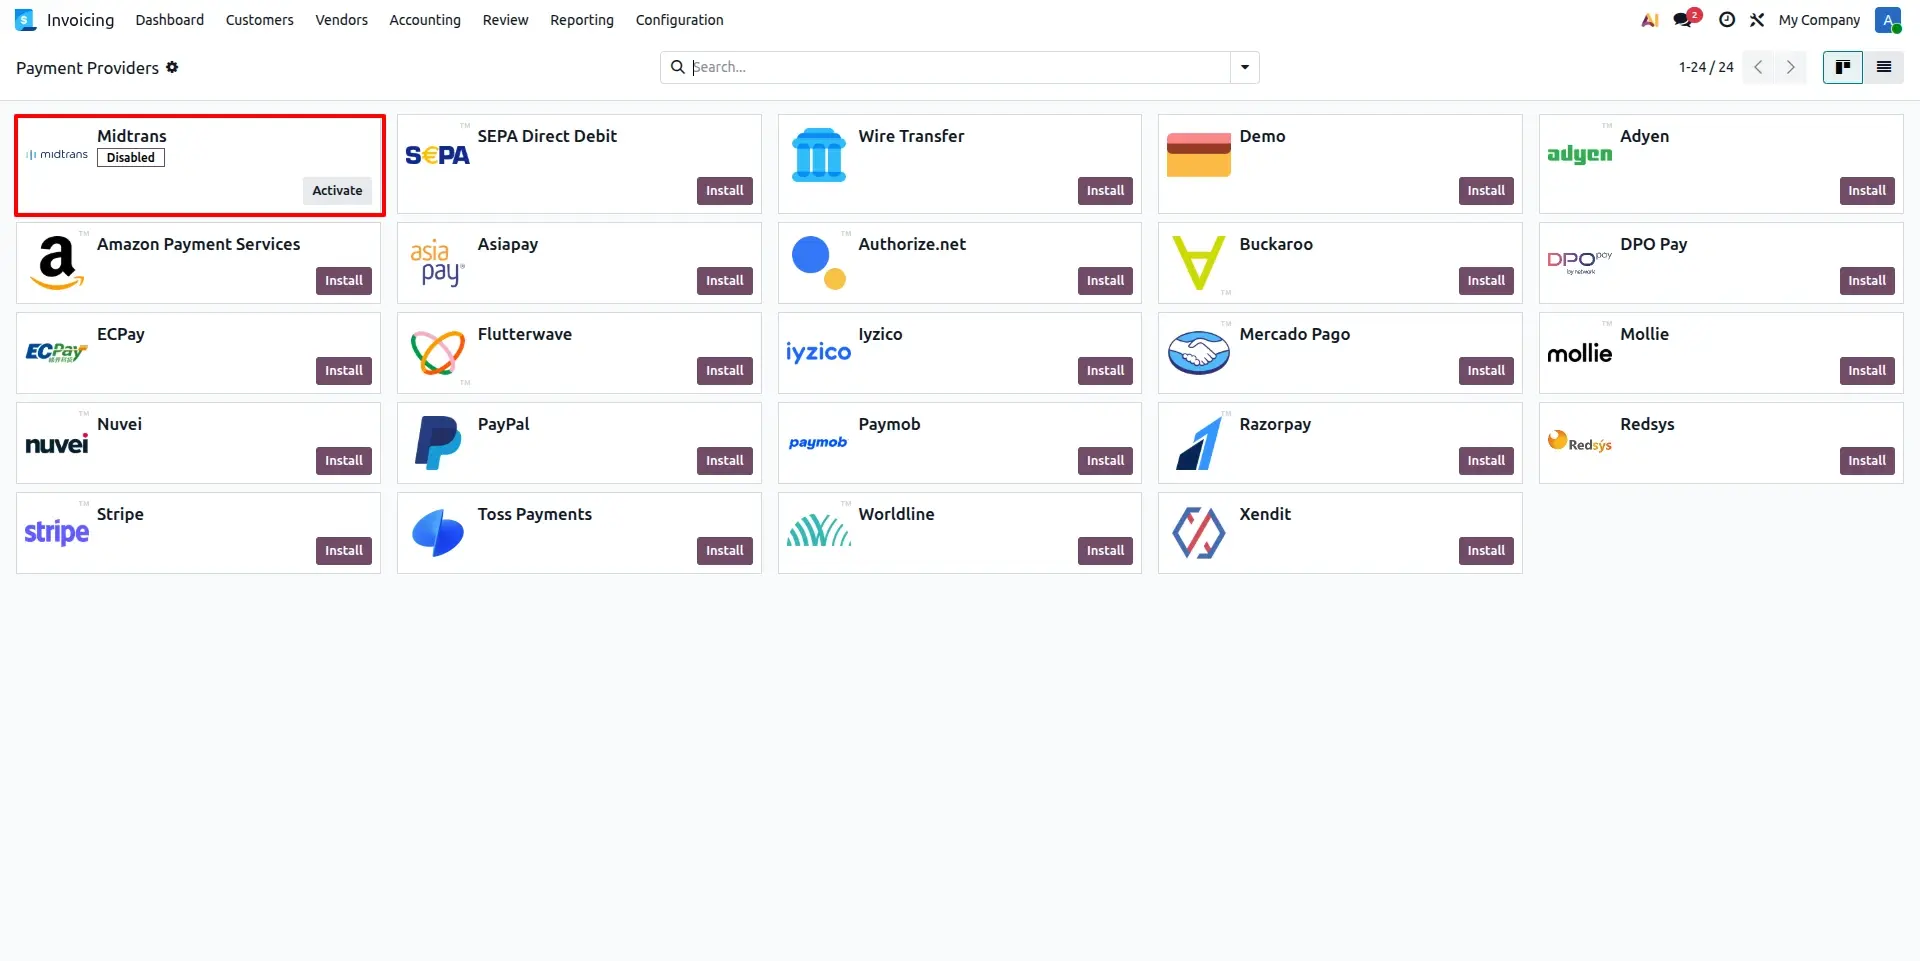
Task: Install the Xendit provider
Action: [x=1486, y=551]
